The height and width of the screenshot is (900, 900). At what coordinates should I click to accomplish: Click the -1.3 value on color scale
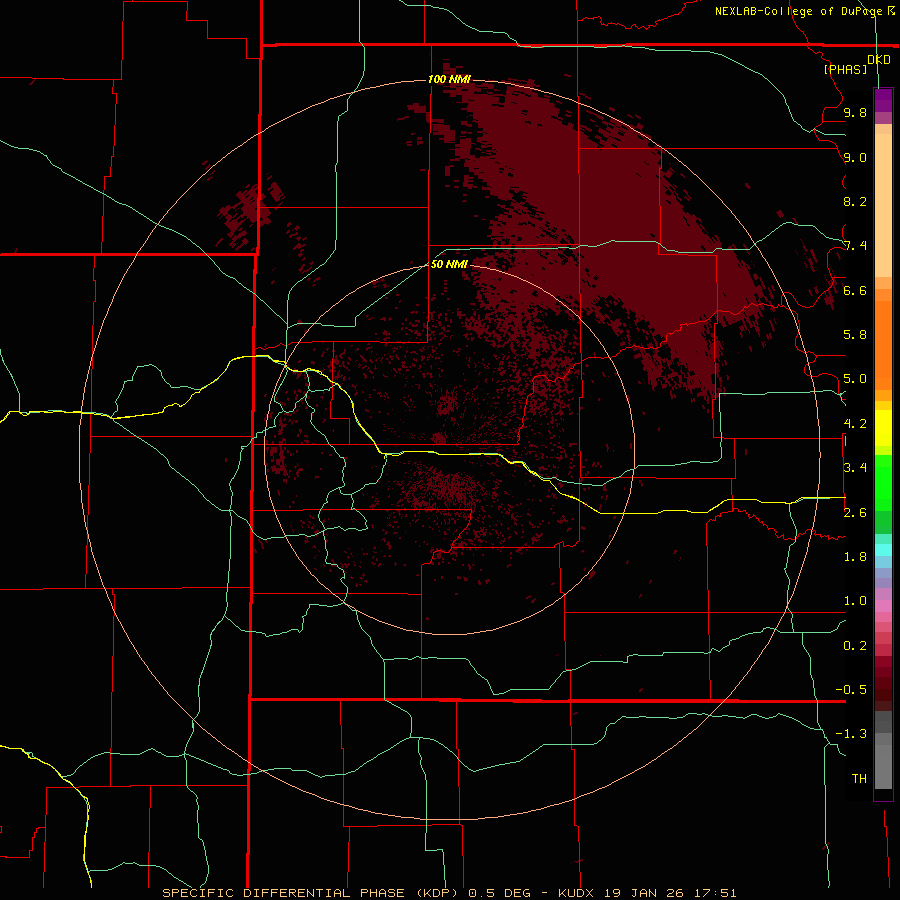[851, 734]
